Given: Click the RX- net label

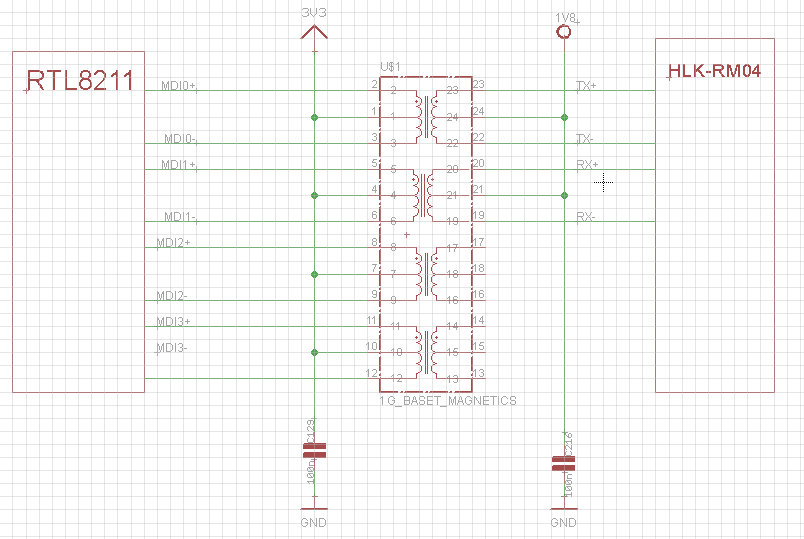Looking at the screenshot, I should [586, 217].
